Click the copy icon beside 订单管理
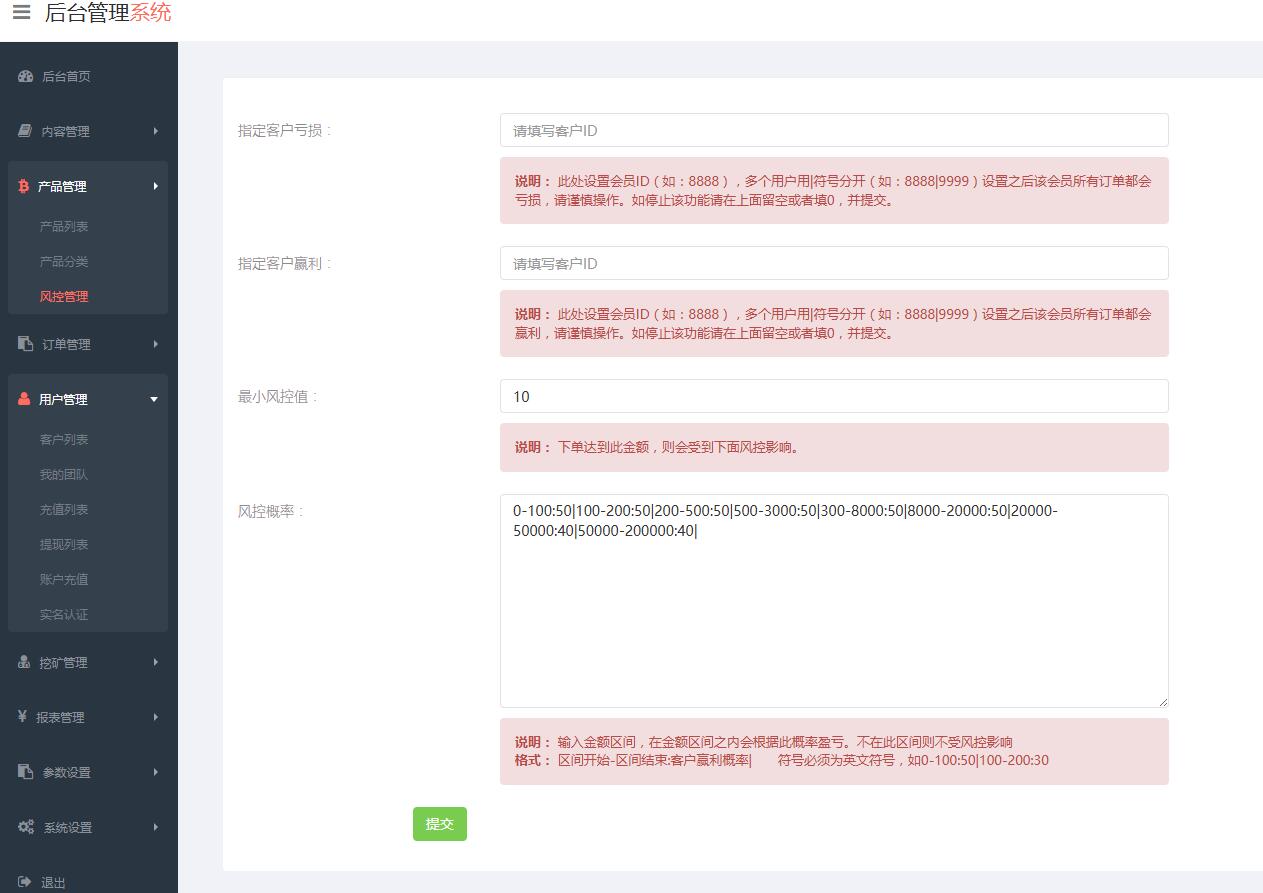The width and height of the screenshot is (1263, 893). click(x=26, y=344)
